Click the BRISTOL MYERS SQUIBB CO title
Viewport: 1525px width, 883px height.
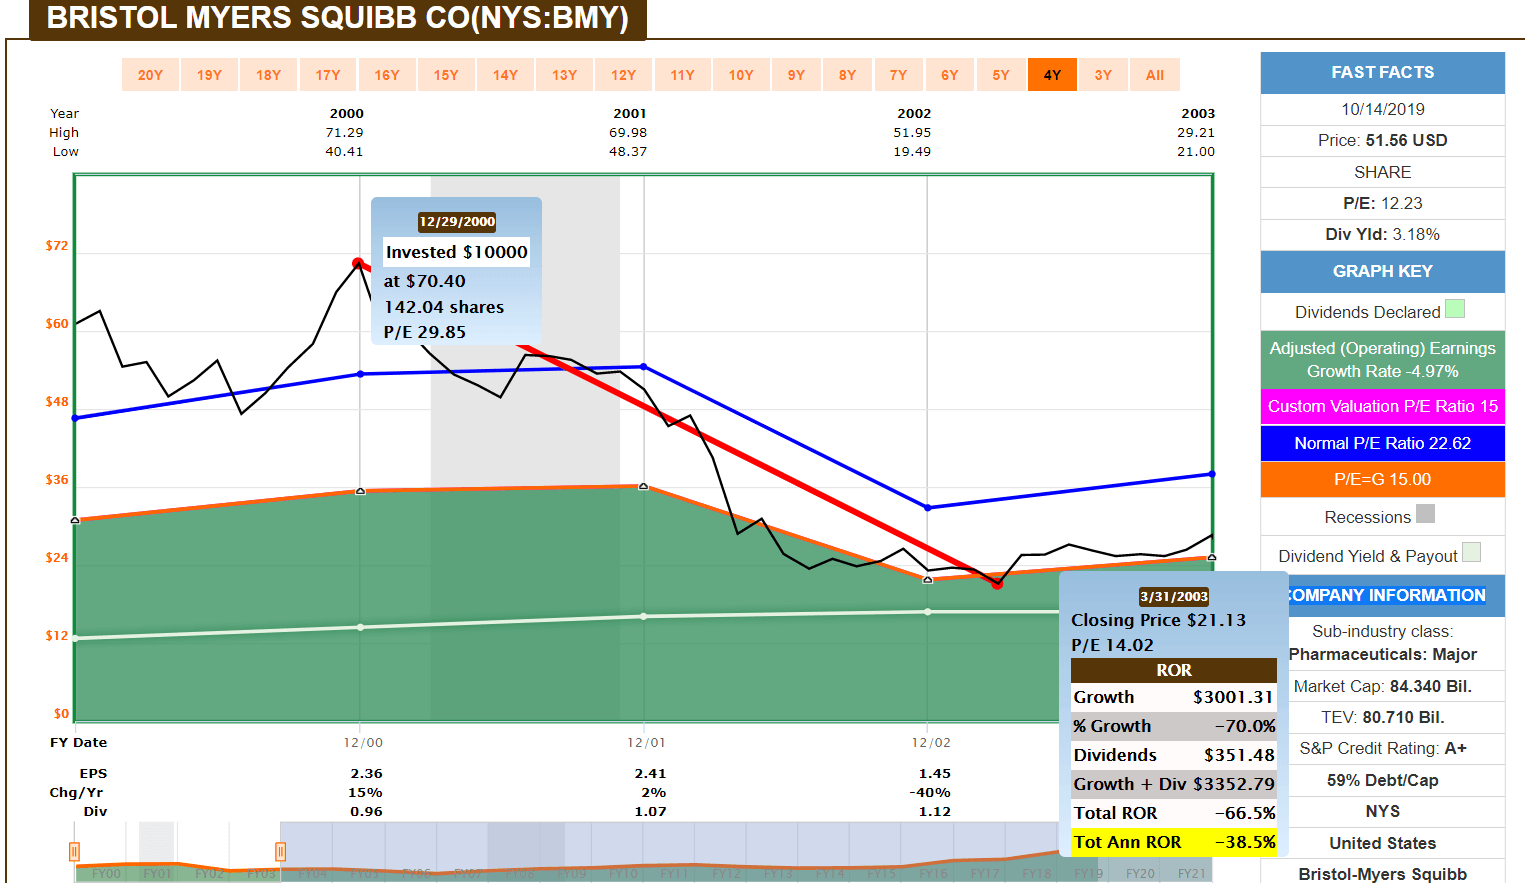[x=338, y=18]
